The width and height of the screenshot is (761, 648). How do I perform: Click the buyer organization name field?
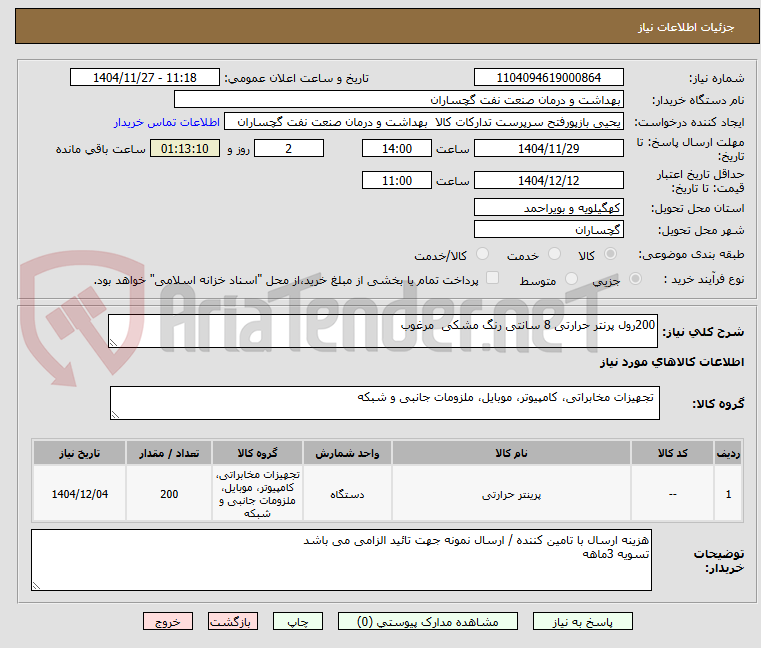[398, 100]
